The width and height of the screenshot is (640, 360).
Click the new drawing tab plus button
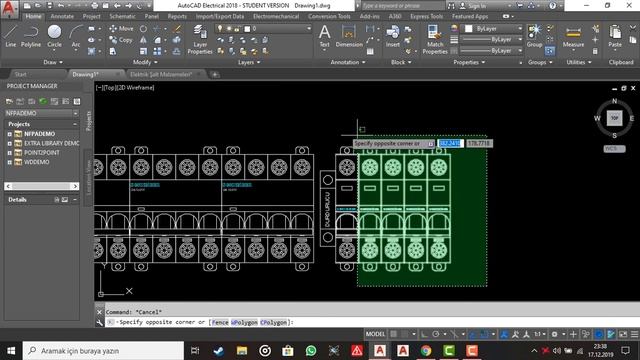coord(215,75)
